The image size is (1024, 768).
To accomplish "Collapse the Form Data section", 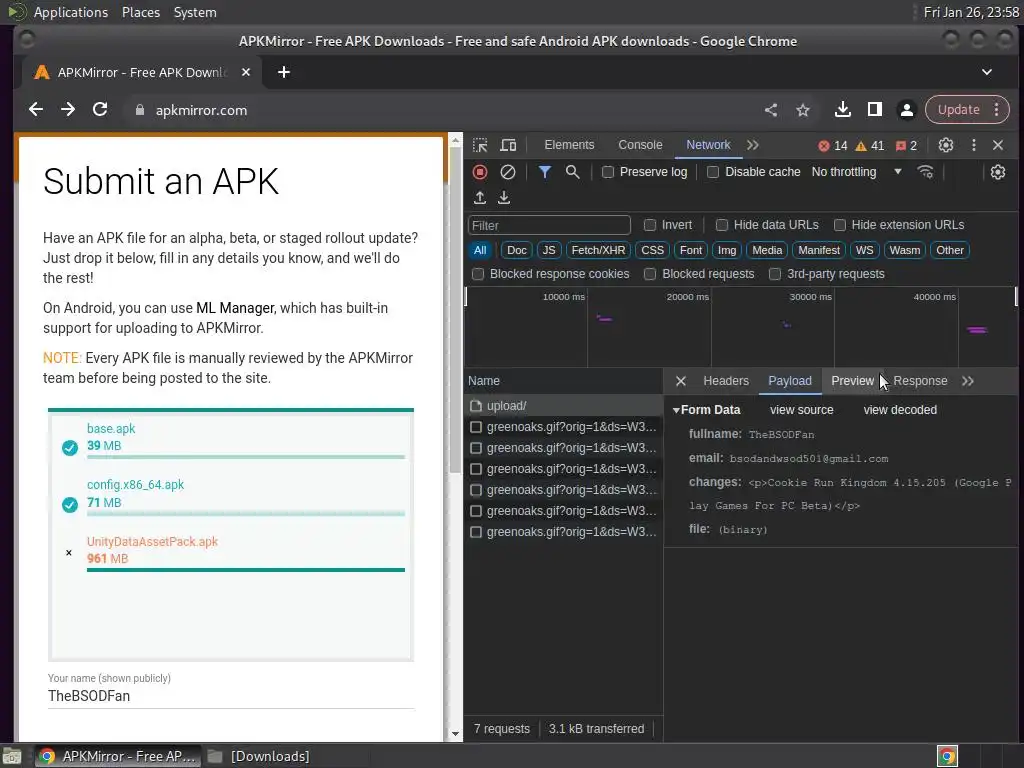I will (x=677, y=410).
